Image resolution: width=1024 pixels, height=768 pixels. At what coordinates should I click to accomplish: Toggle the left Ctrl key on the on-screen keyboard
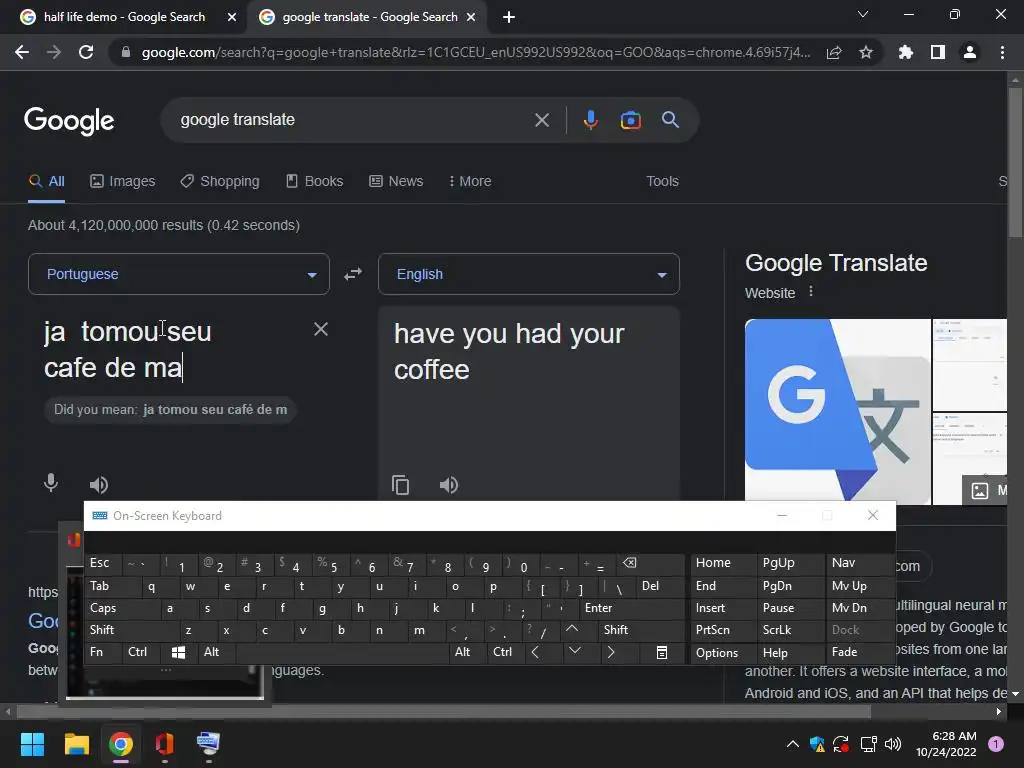click(x=141, y=652)
